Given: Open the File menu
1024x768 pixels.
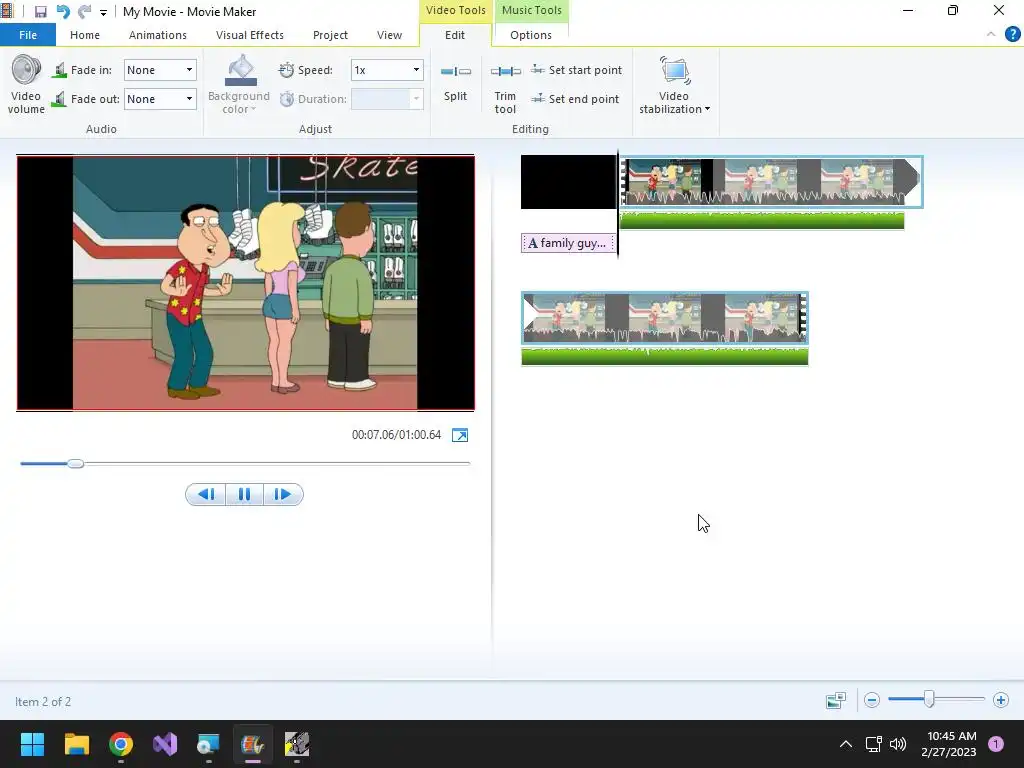Looking at the screenshot, I should coord(28,35).
